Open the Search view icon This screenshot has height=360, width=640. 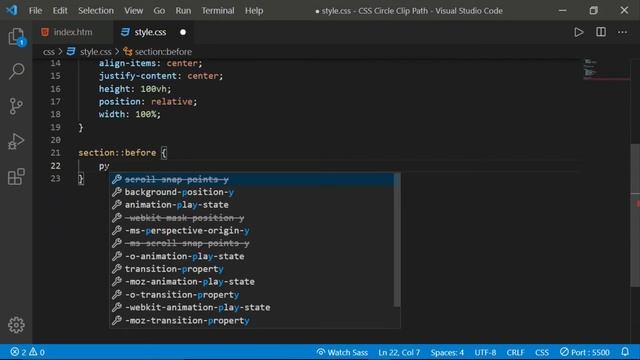coord(16,71)
